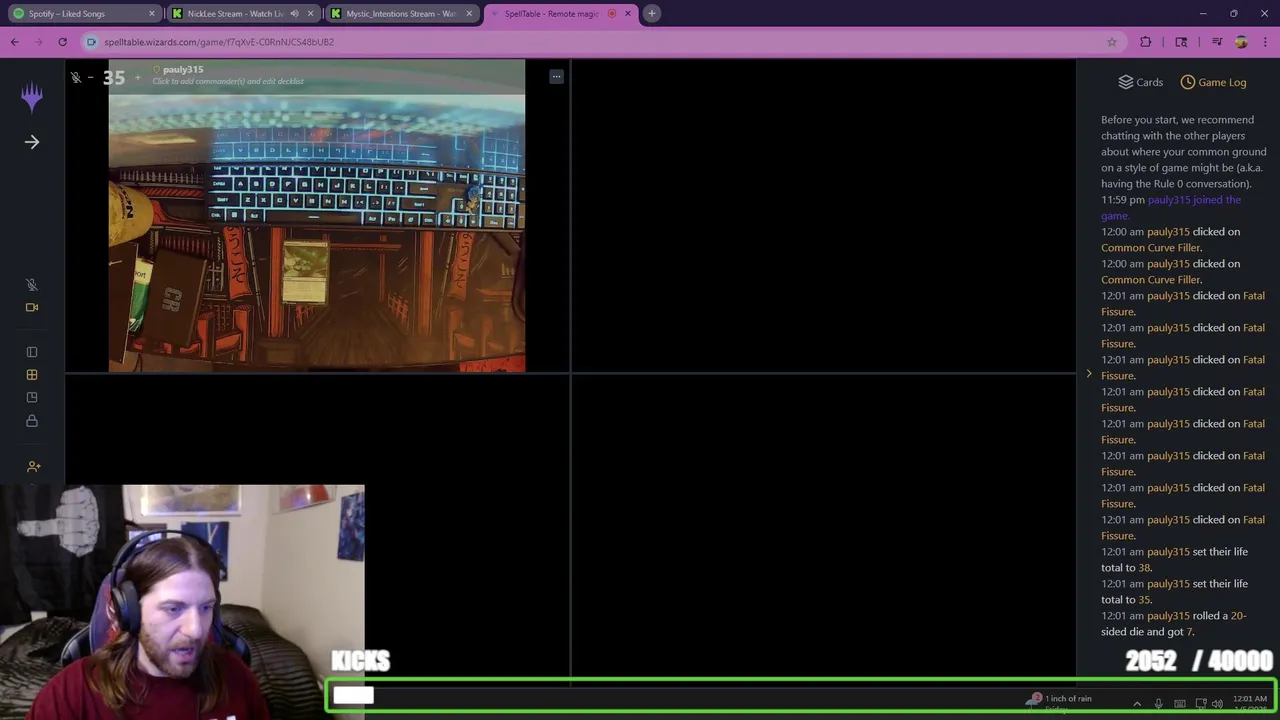Click life total value 38 in log
The width and height of the screenshot is (1280, 720).
(x=1145, y=568)
